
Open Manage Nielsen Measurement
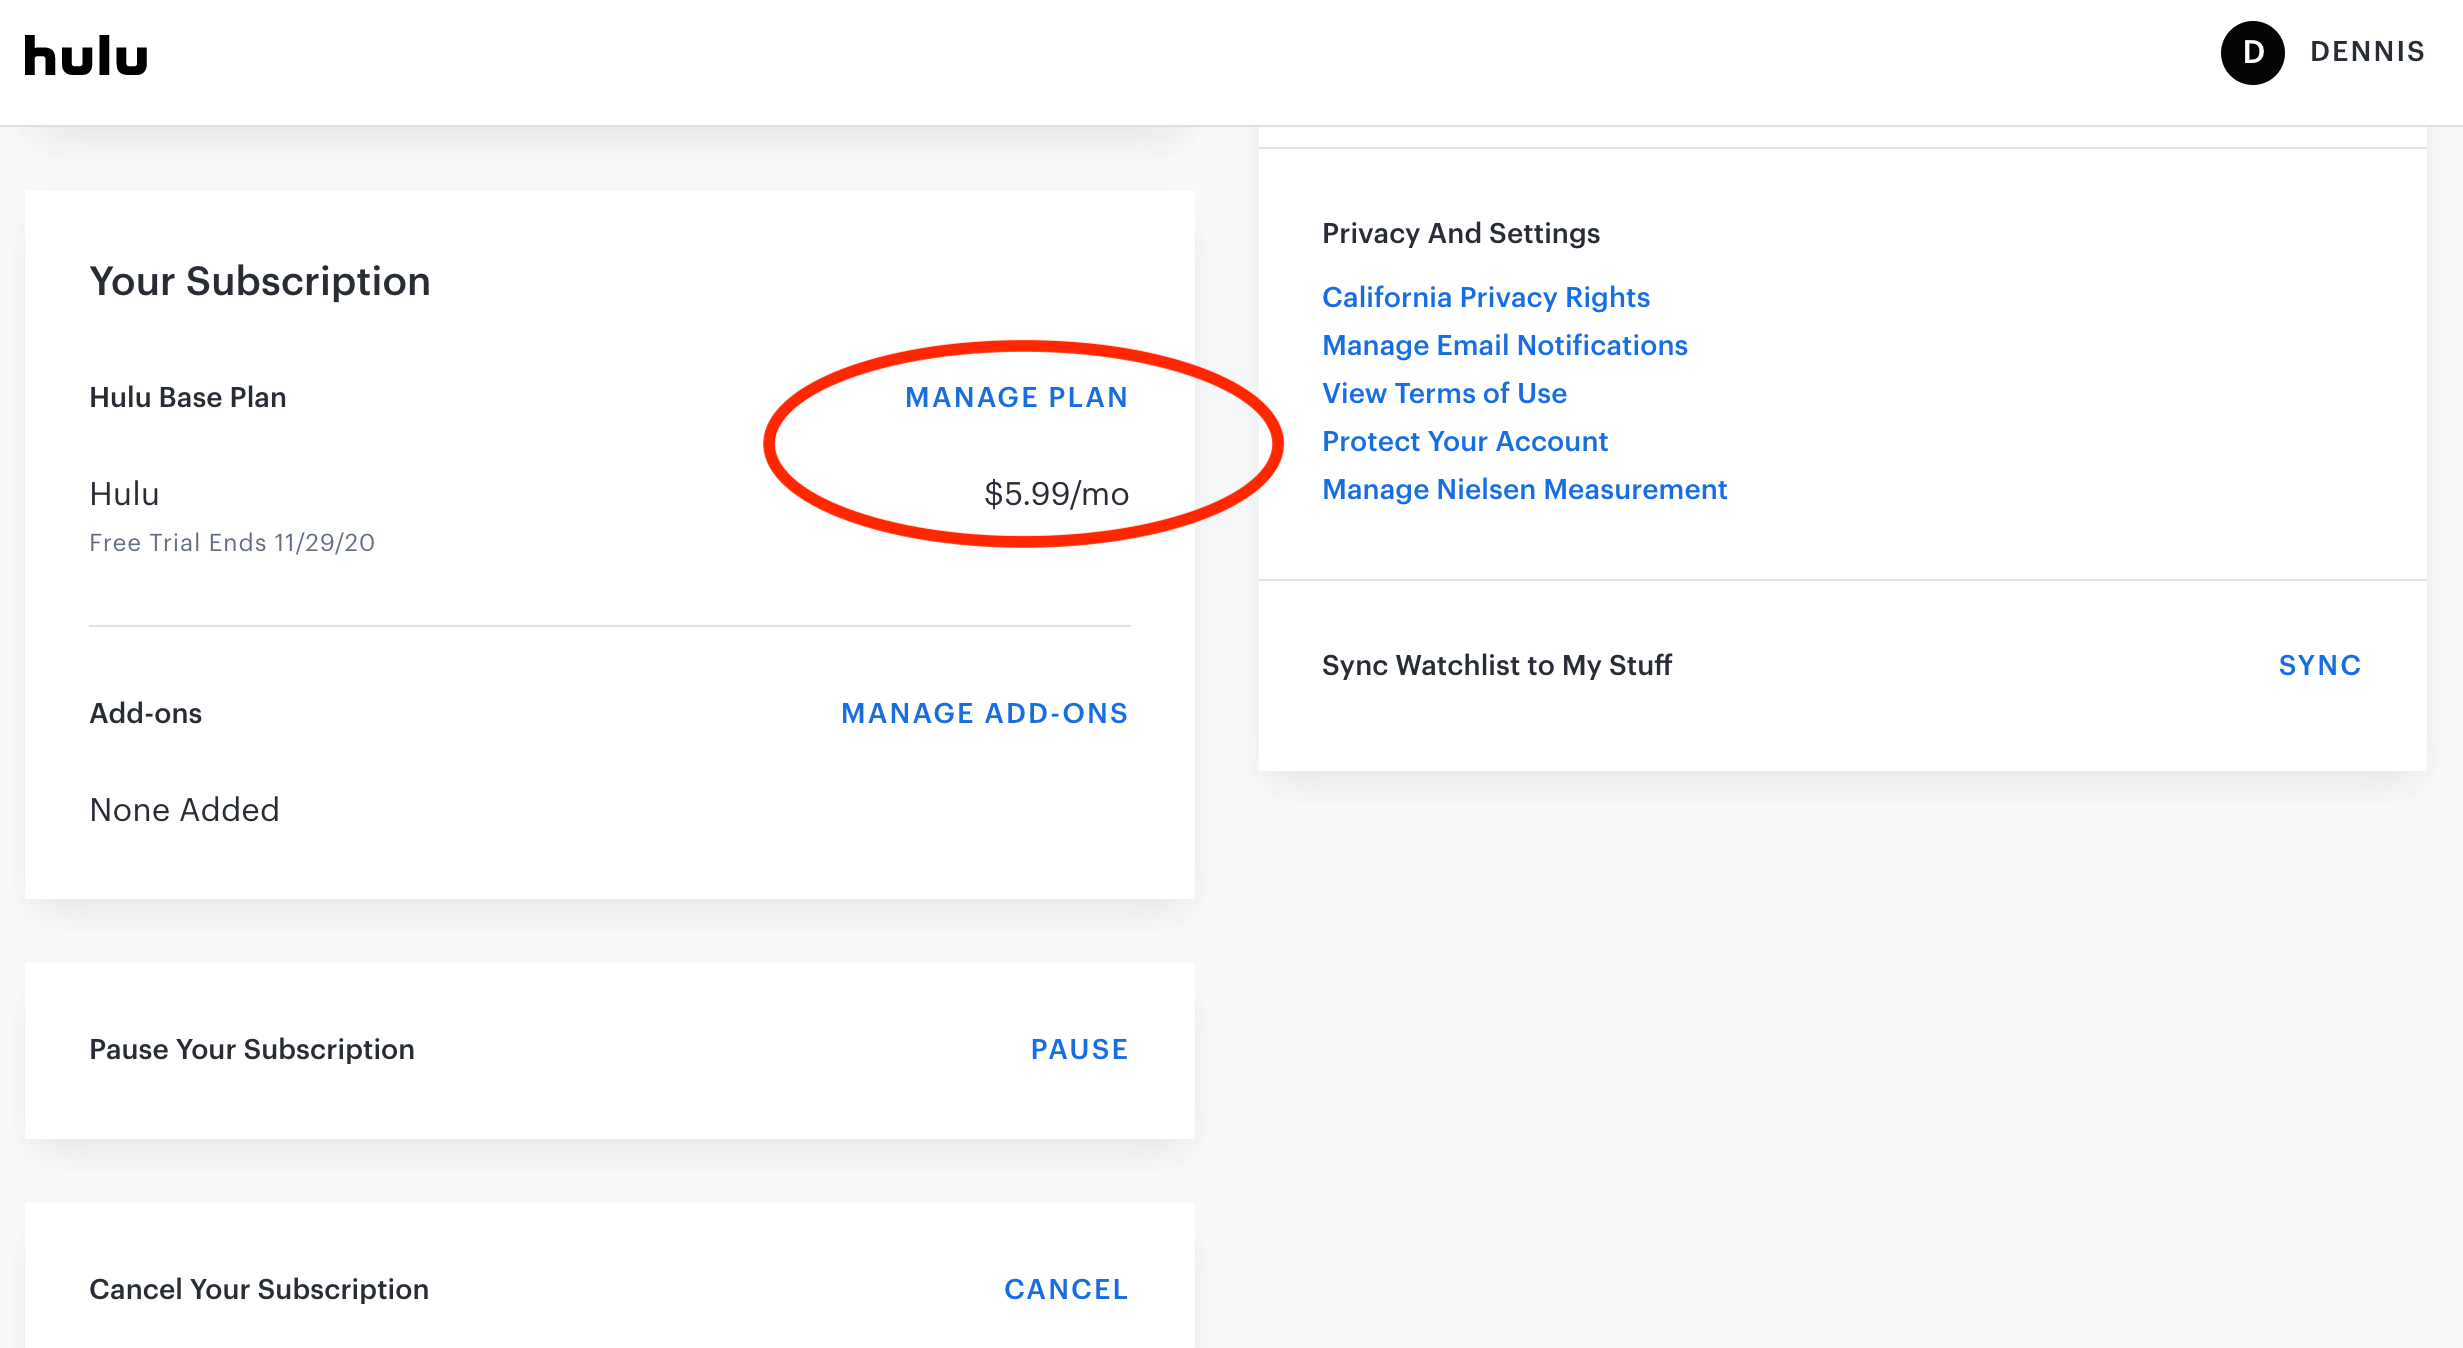[x=1524, y=489]
